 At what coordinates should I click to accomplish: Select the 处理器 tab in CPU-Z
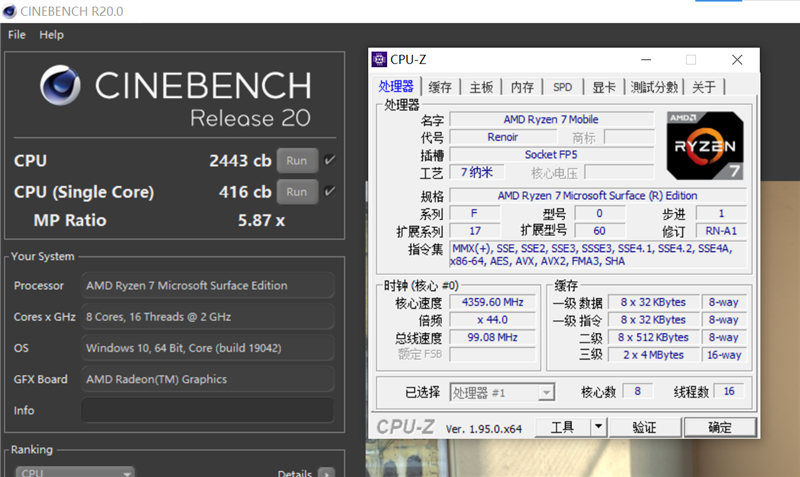tap(396, 86)
